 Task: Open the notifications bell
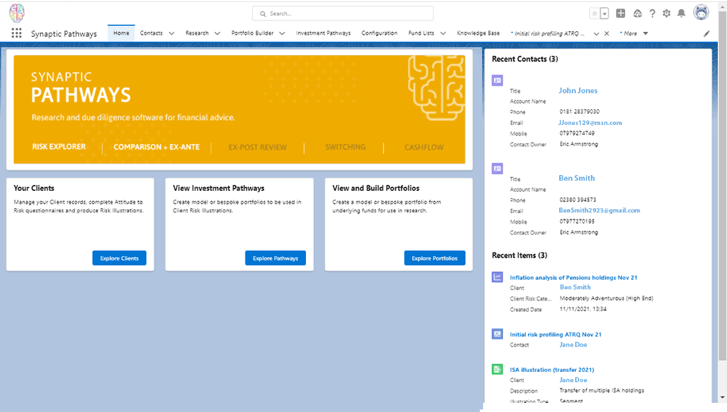[681, 13]
